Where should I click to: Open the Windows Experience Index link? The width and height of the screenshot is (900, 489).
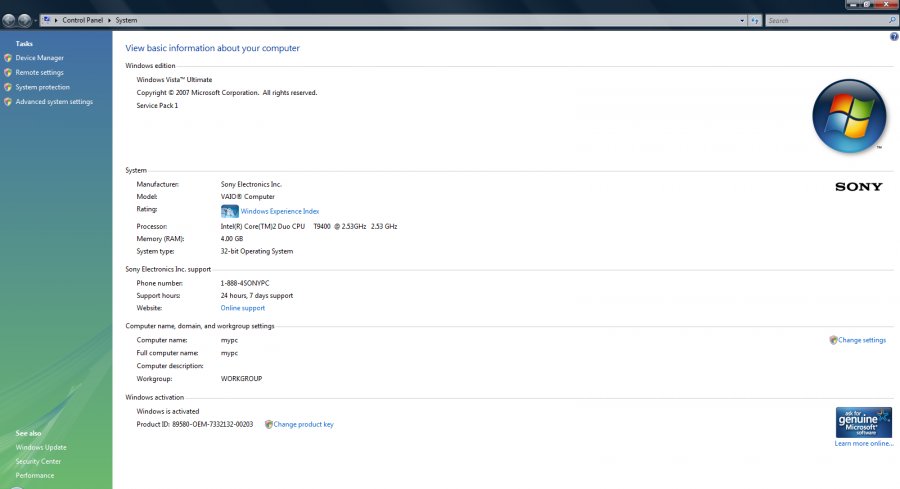point(280,211)
